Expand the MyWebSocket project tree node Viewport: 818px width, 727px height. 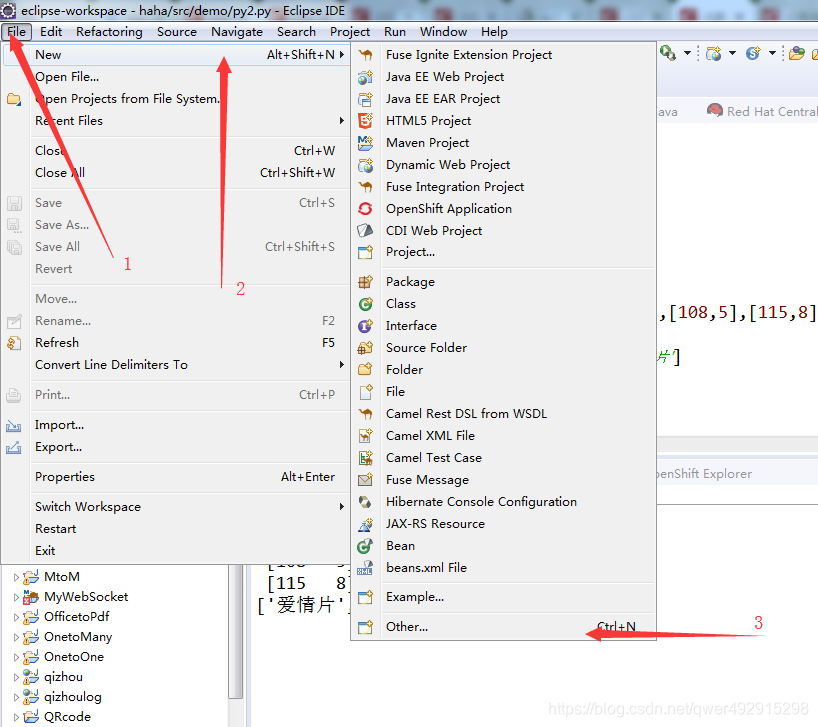[16, 597]
